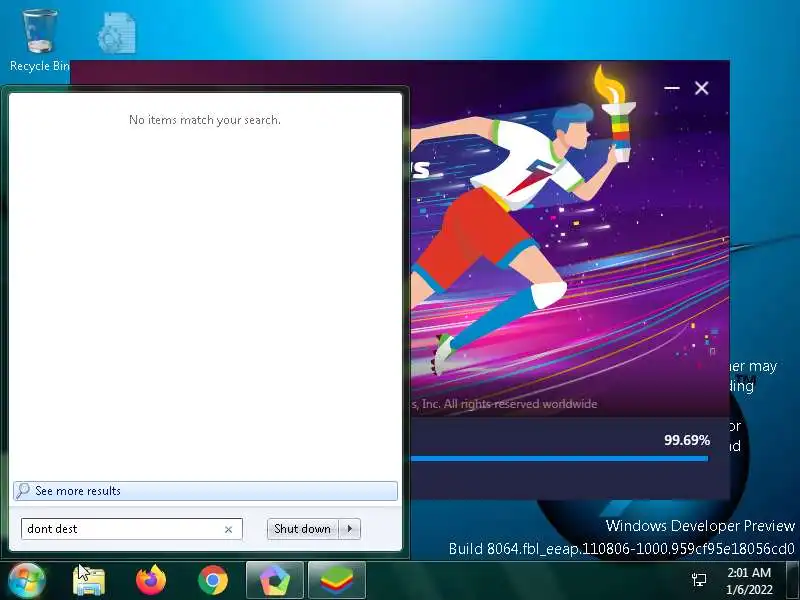Click the installer progress bar
800x600 pixels.
tap(559, 459)
